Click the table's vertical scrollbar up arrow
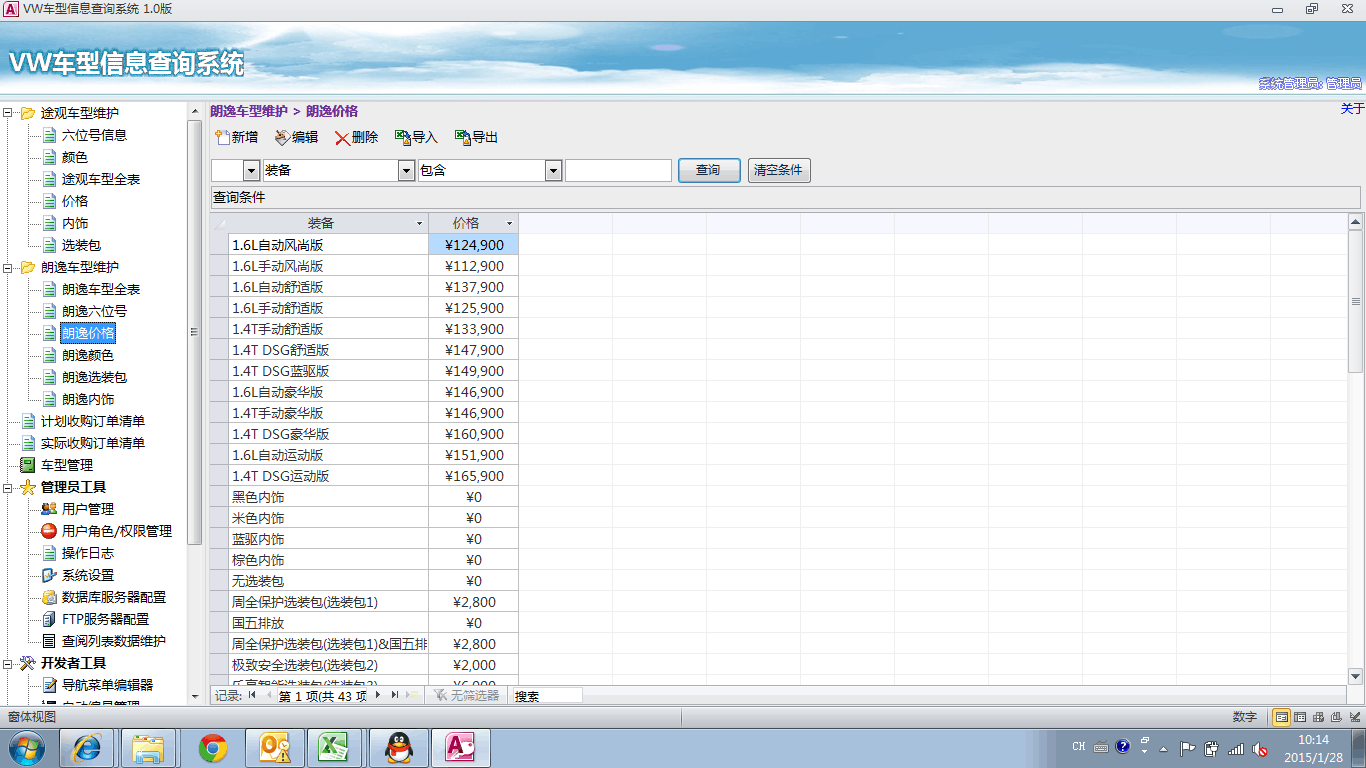 [x=1355, y=222]
